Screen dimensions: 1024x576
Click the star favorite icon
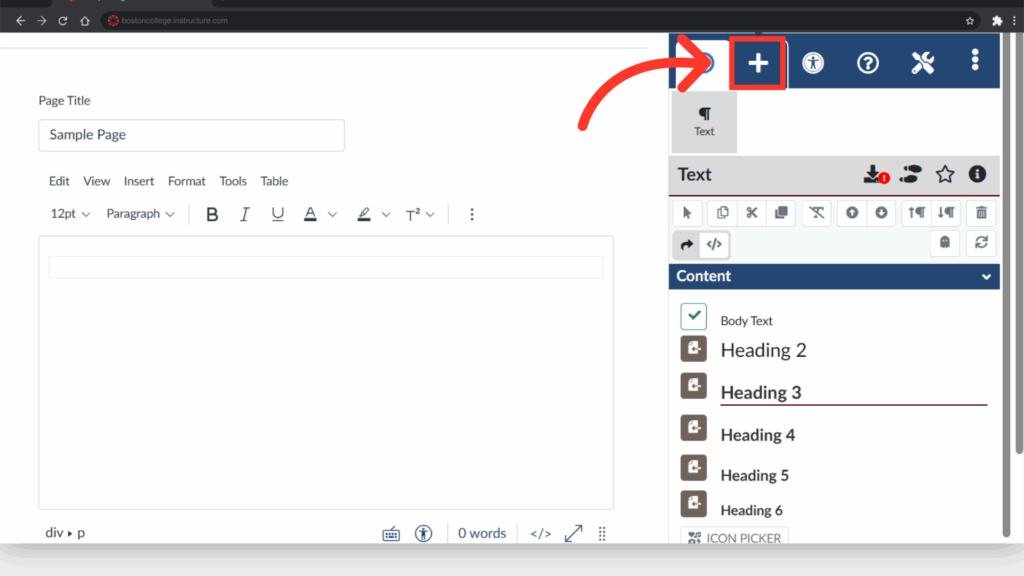[945, 174]
